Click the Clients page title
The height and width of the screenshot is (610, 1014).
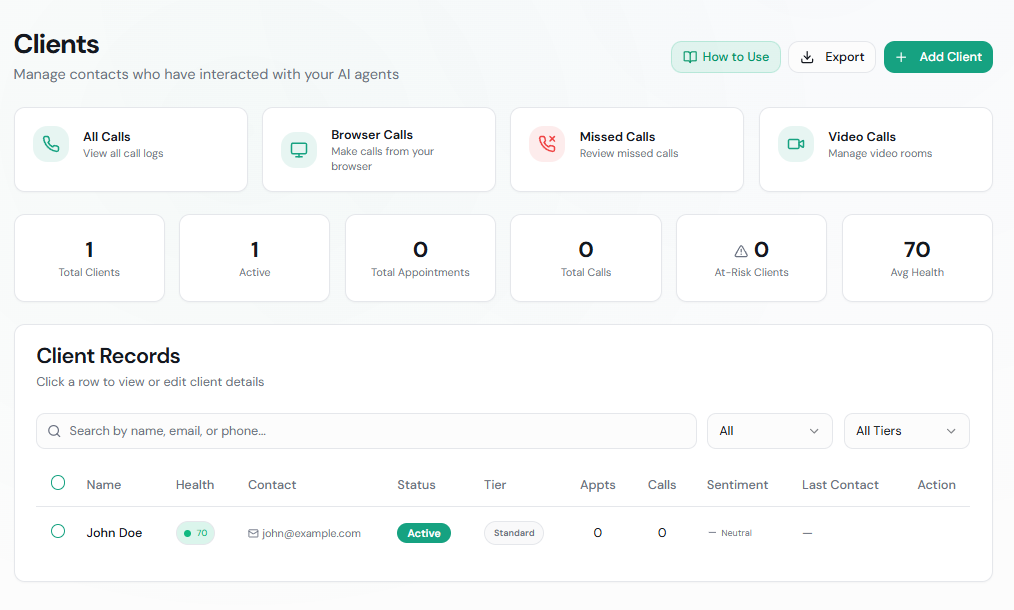tap(56, 44)
